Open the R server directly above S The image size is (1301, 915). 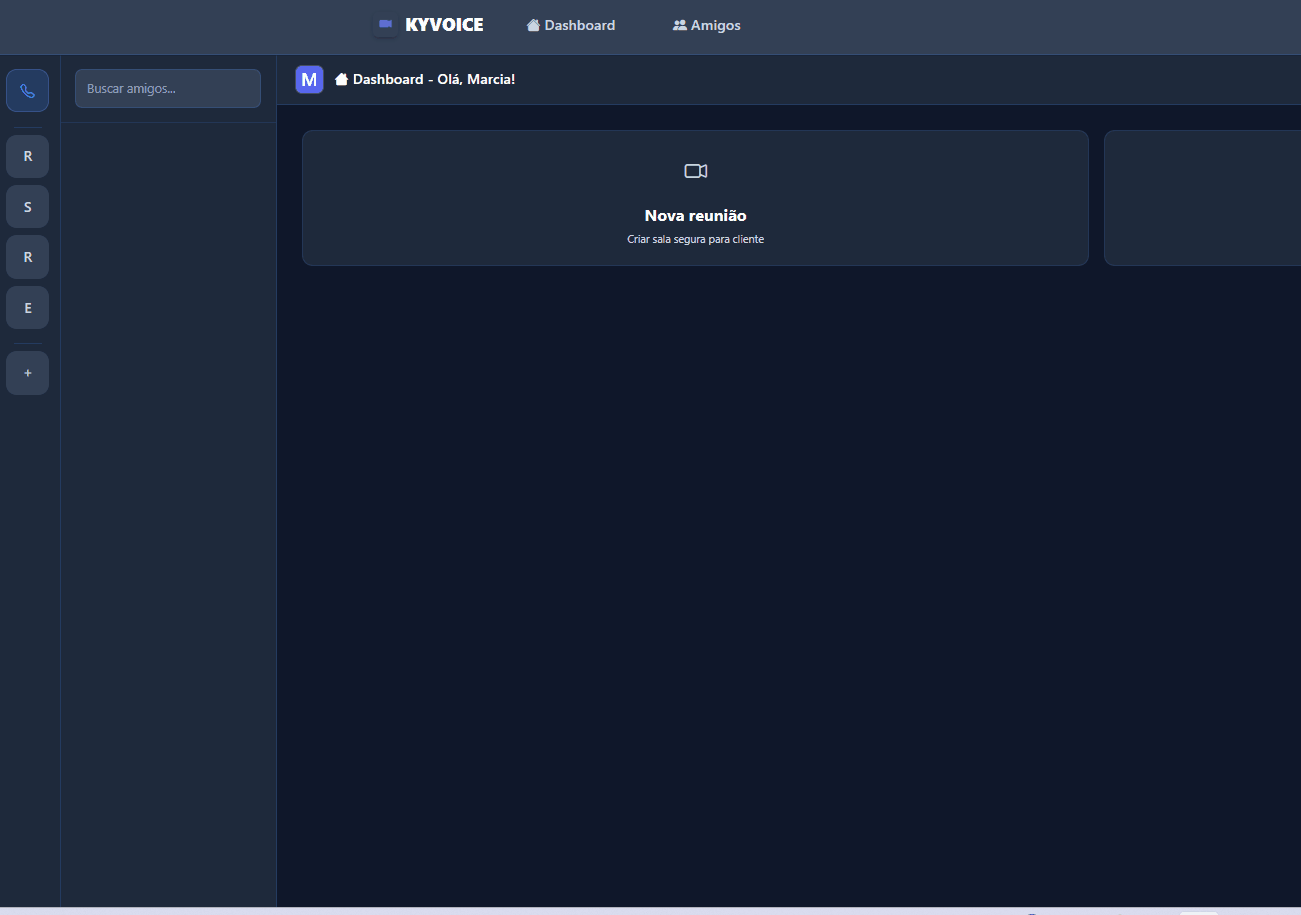[x=27, y=157]
